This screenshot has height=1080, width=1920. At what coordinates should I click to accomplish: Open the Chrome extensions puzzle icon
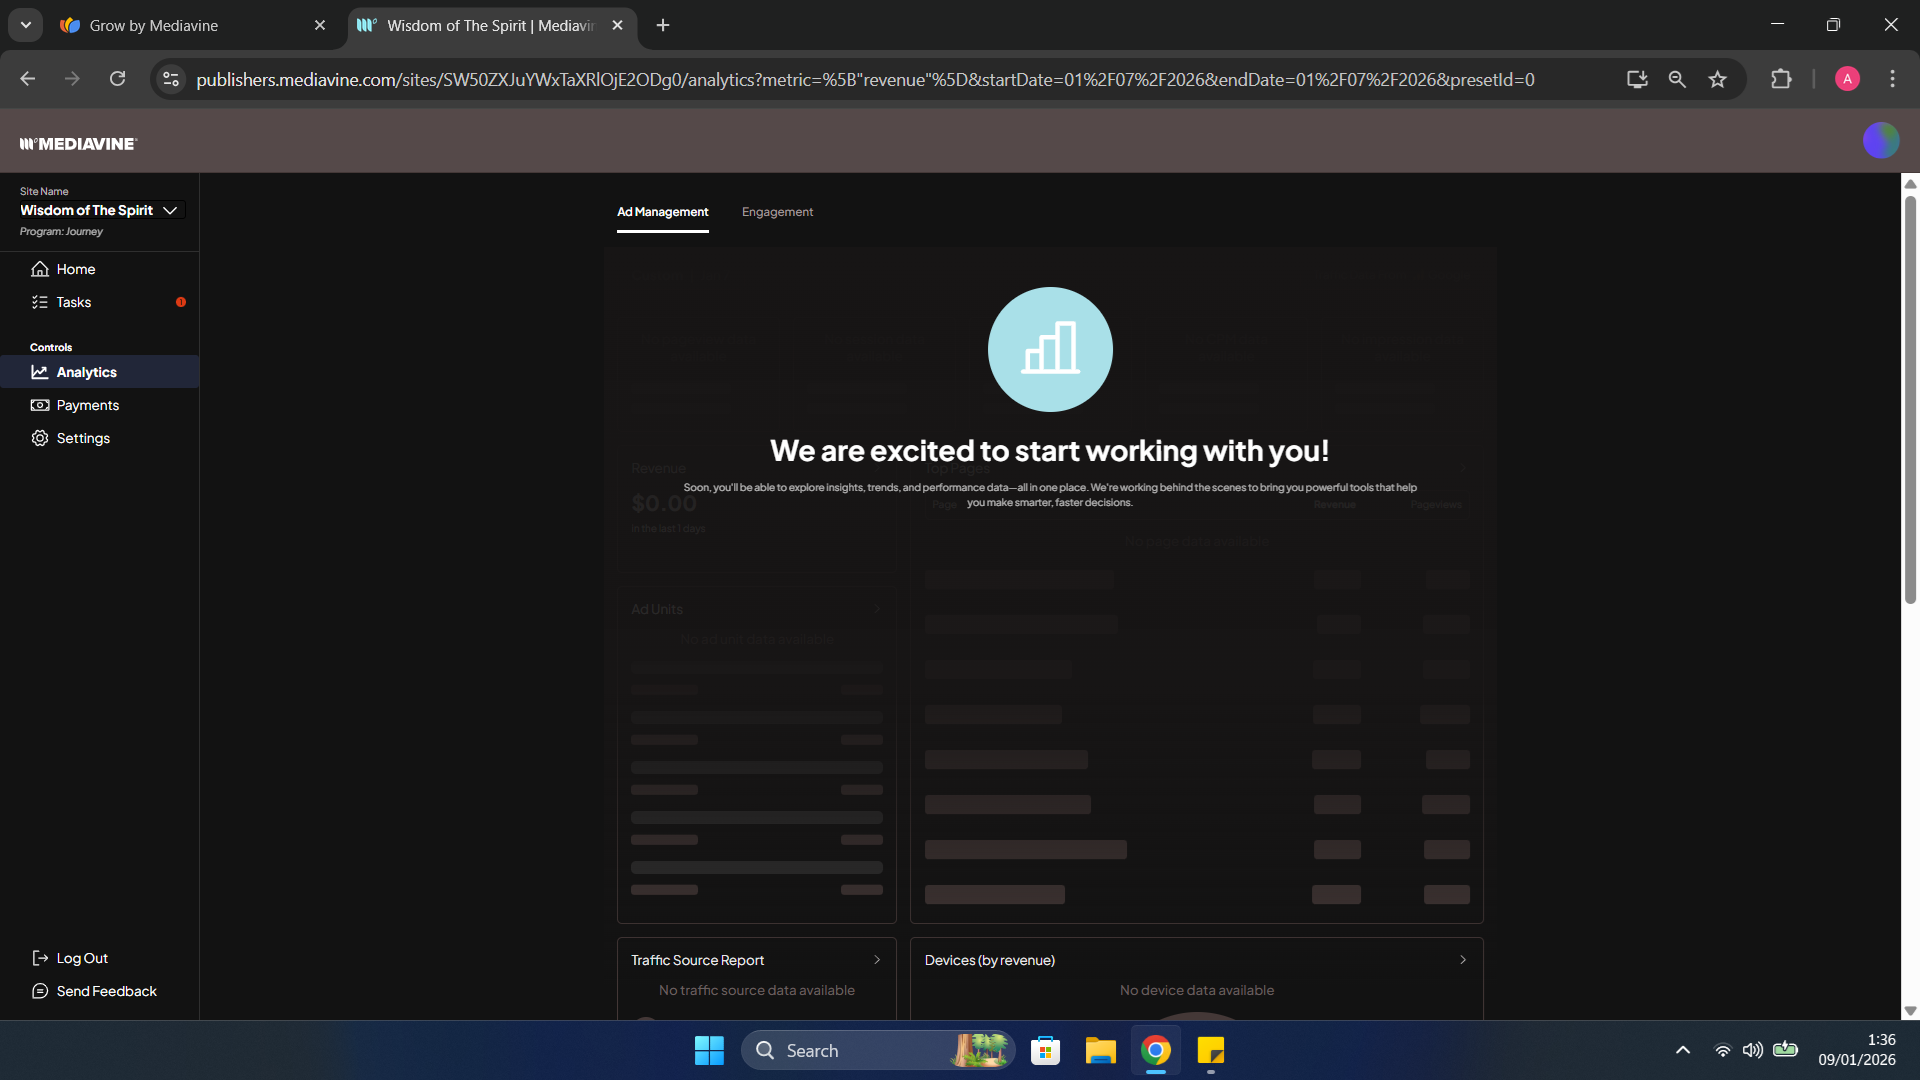point(1781,80)
